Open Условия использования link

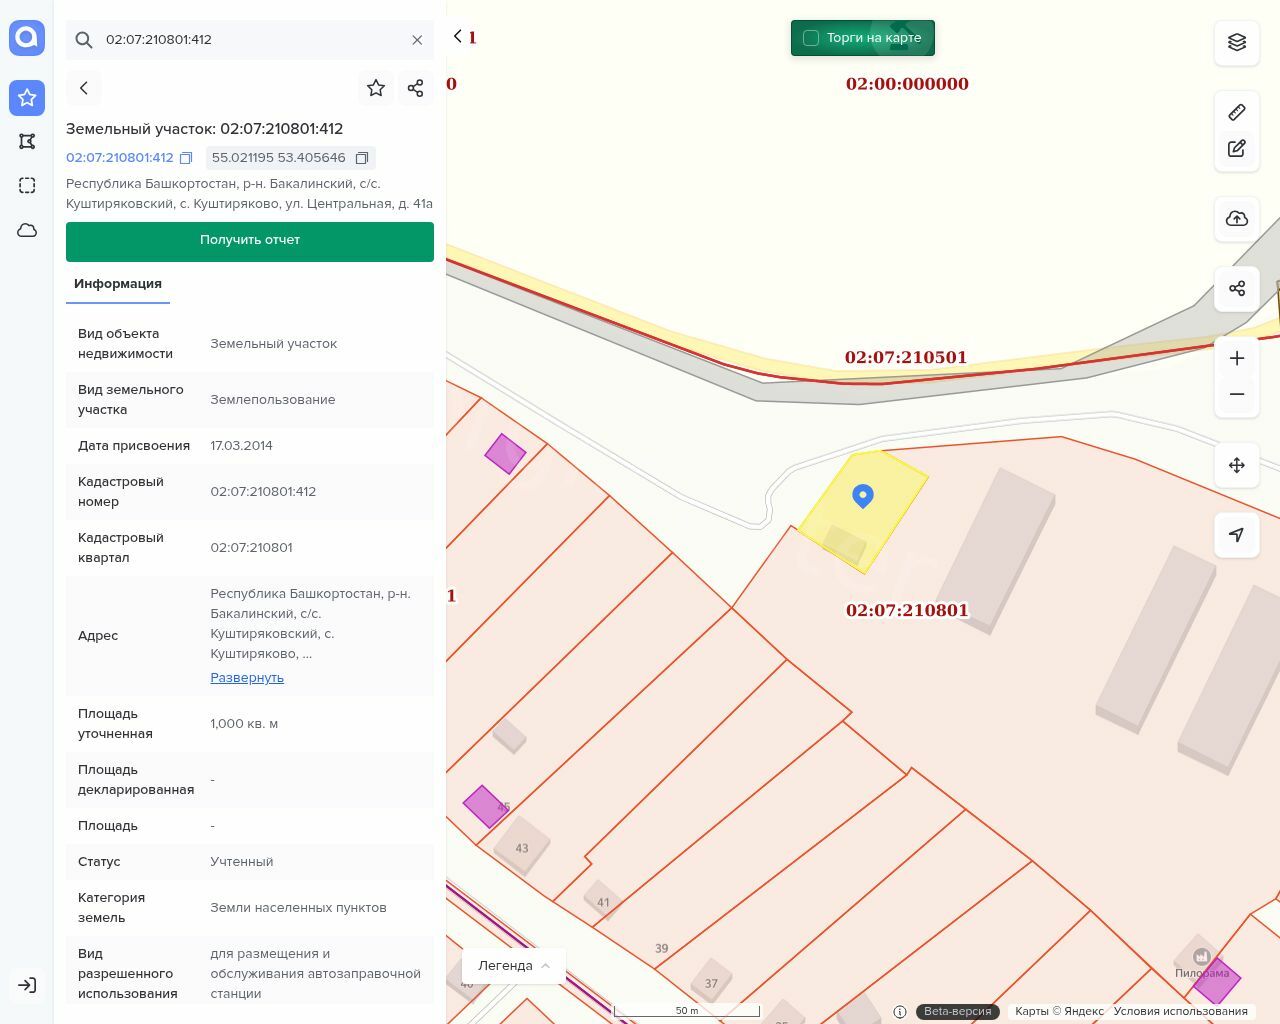point(1180,1011)
